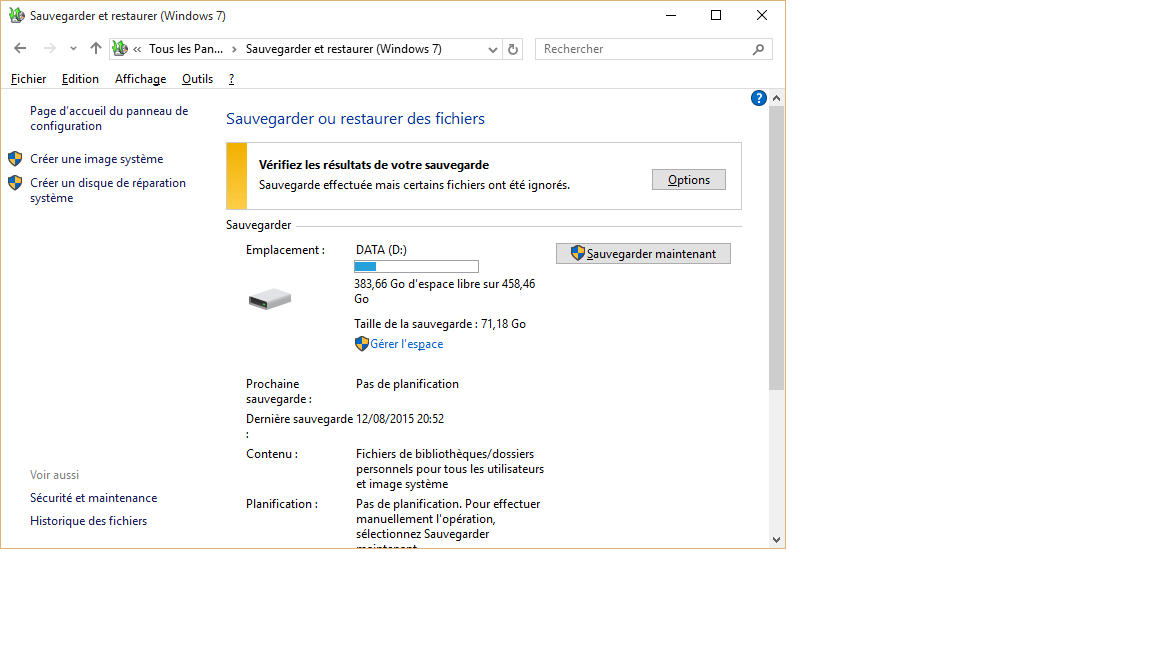
Task: Refresh the page with the refresh icon
Action: pyautogui.click(x=513, y=49)
